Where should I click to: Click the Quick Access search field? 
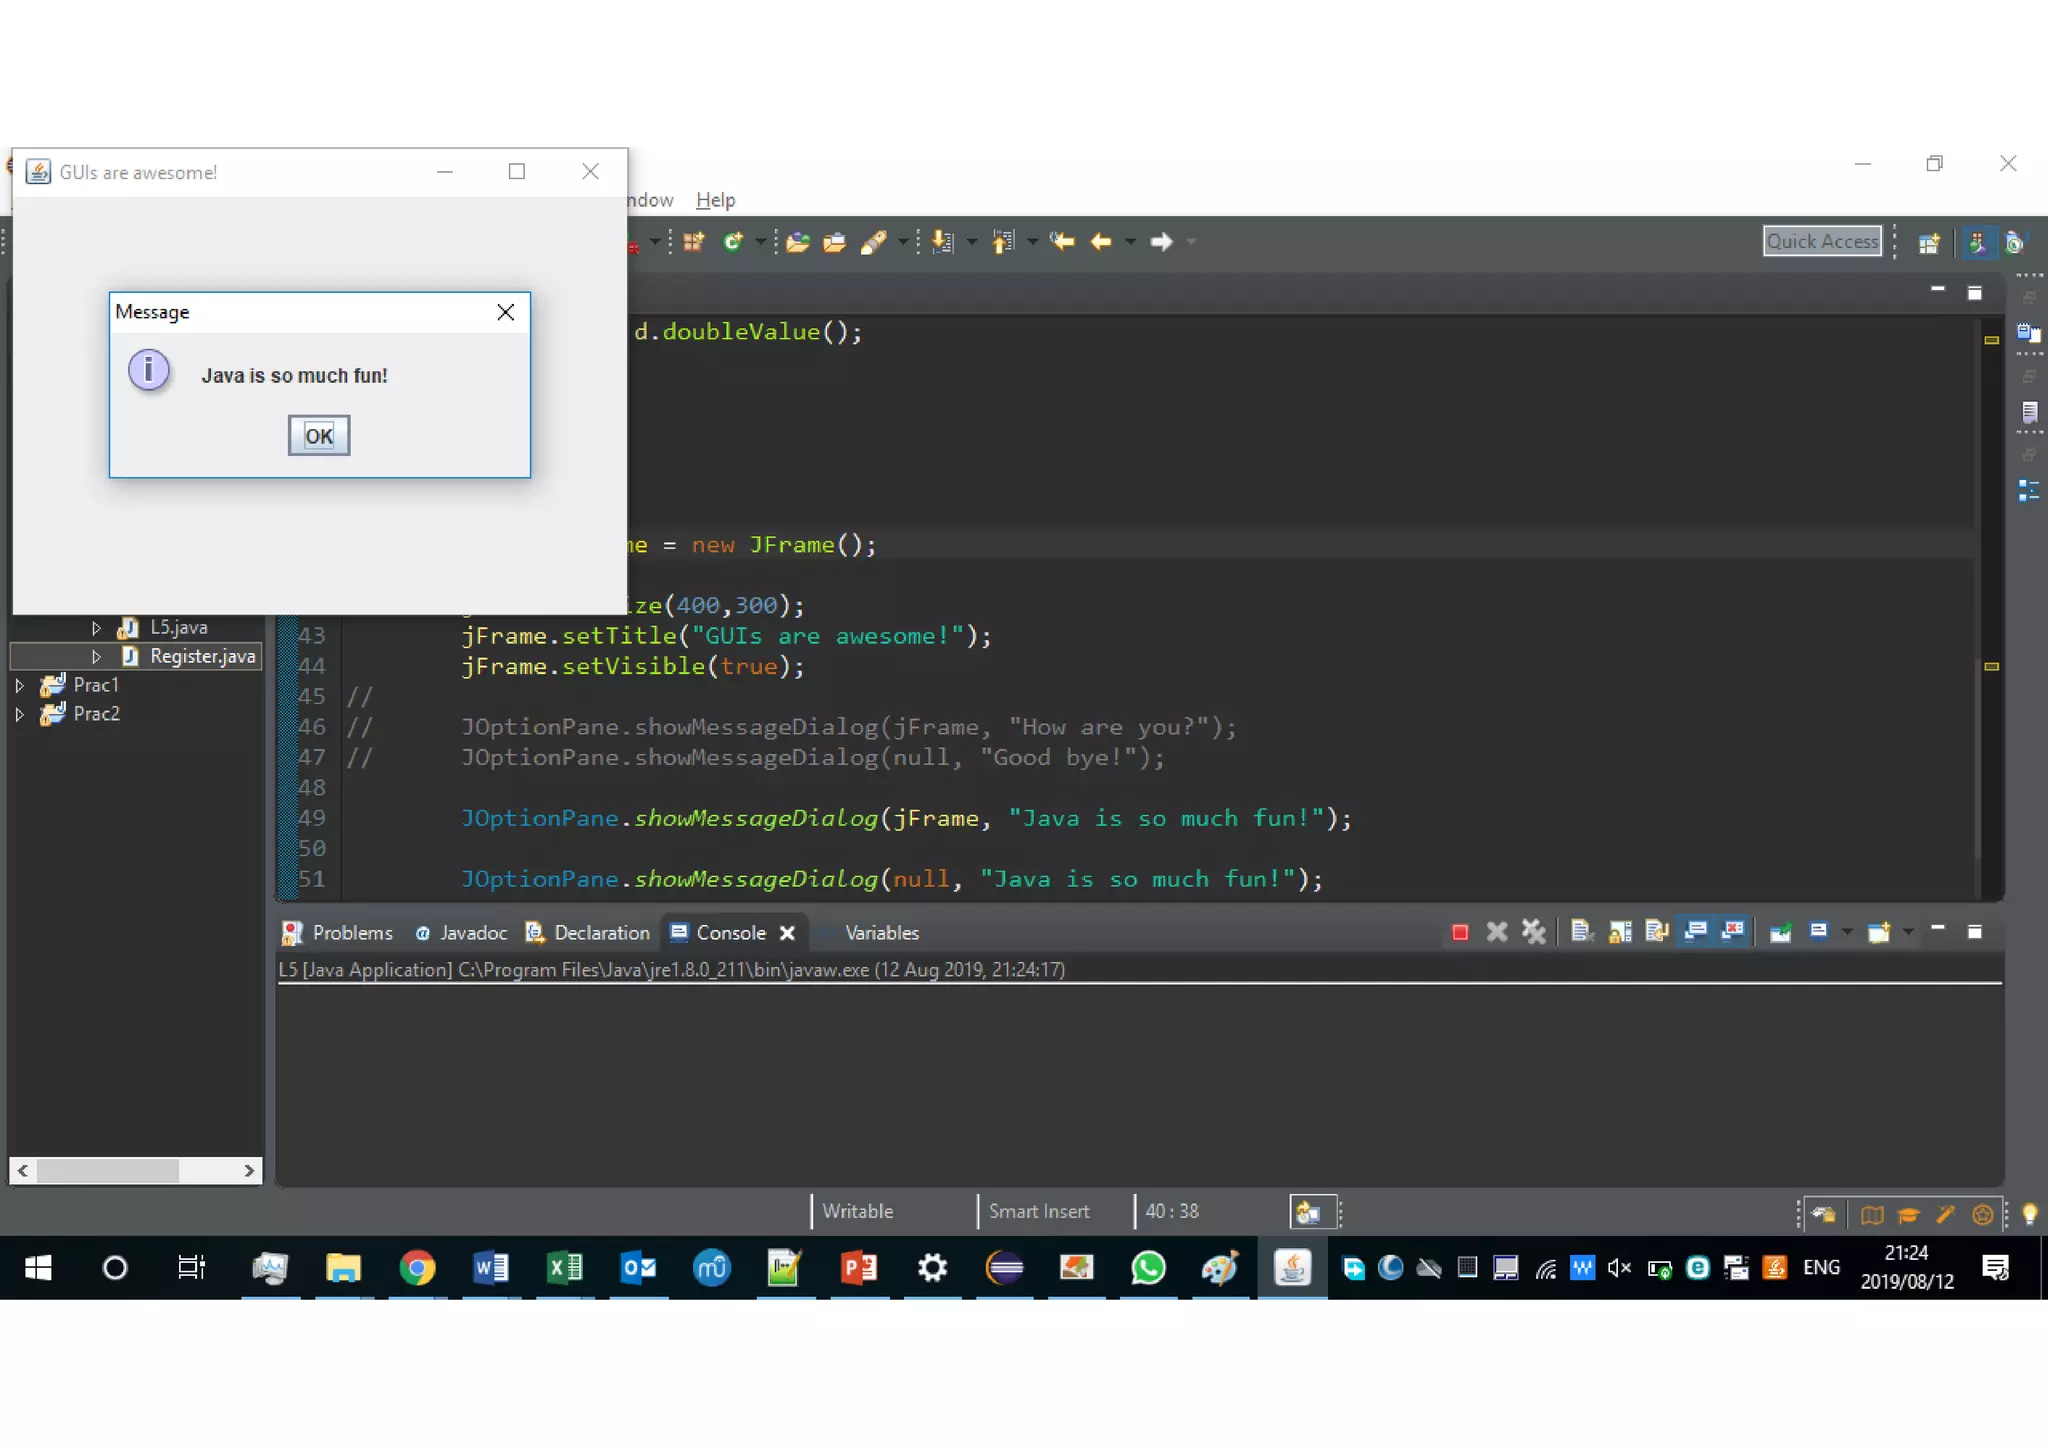tap(1821, 241)
